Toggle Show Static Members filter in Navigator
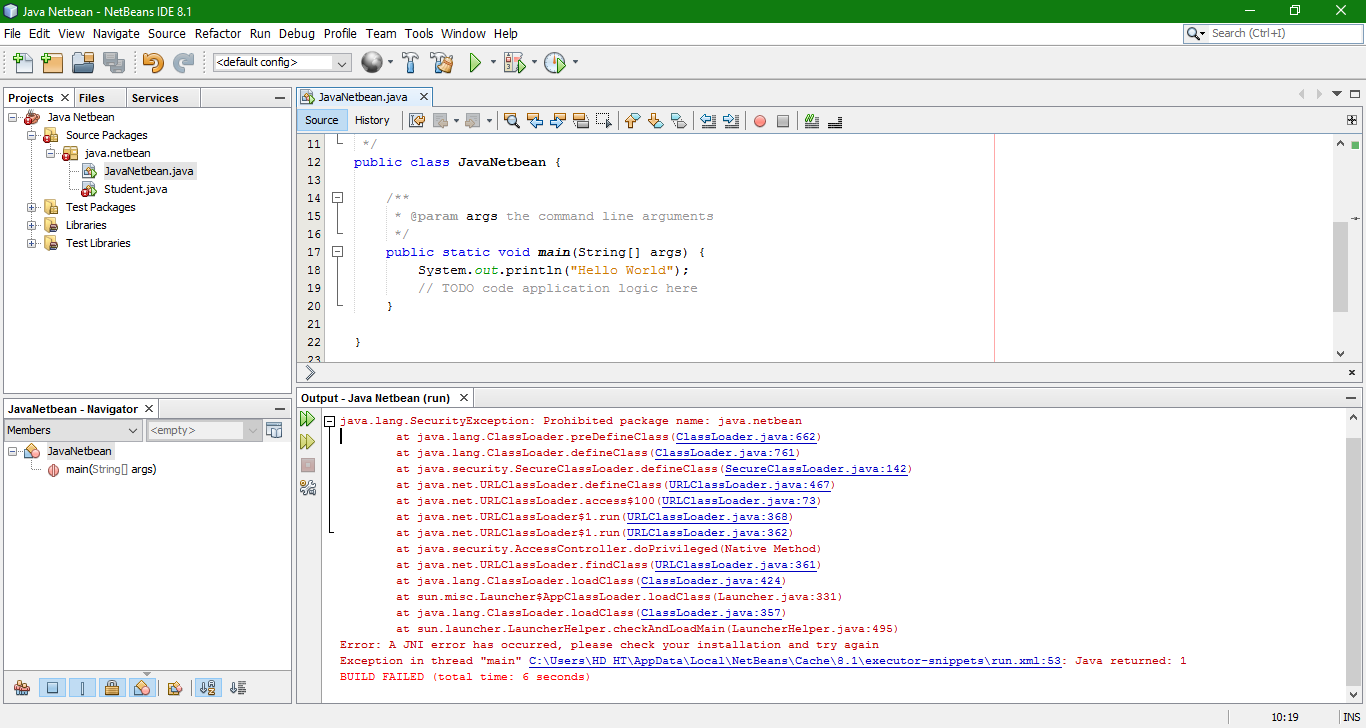The height and width of the screenshot is (728, 1366). (83, 688)
